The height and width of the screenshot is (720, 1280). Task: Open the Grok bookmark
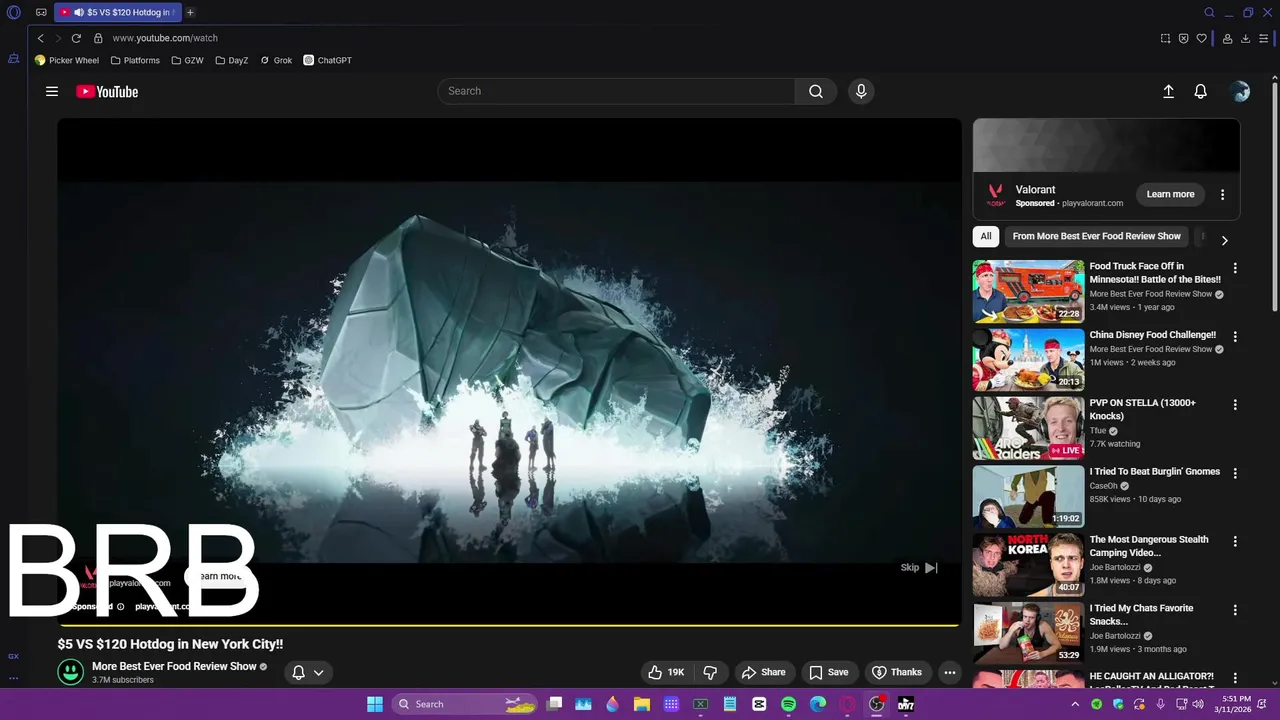coord(276,60)
